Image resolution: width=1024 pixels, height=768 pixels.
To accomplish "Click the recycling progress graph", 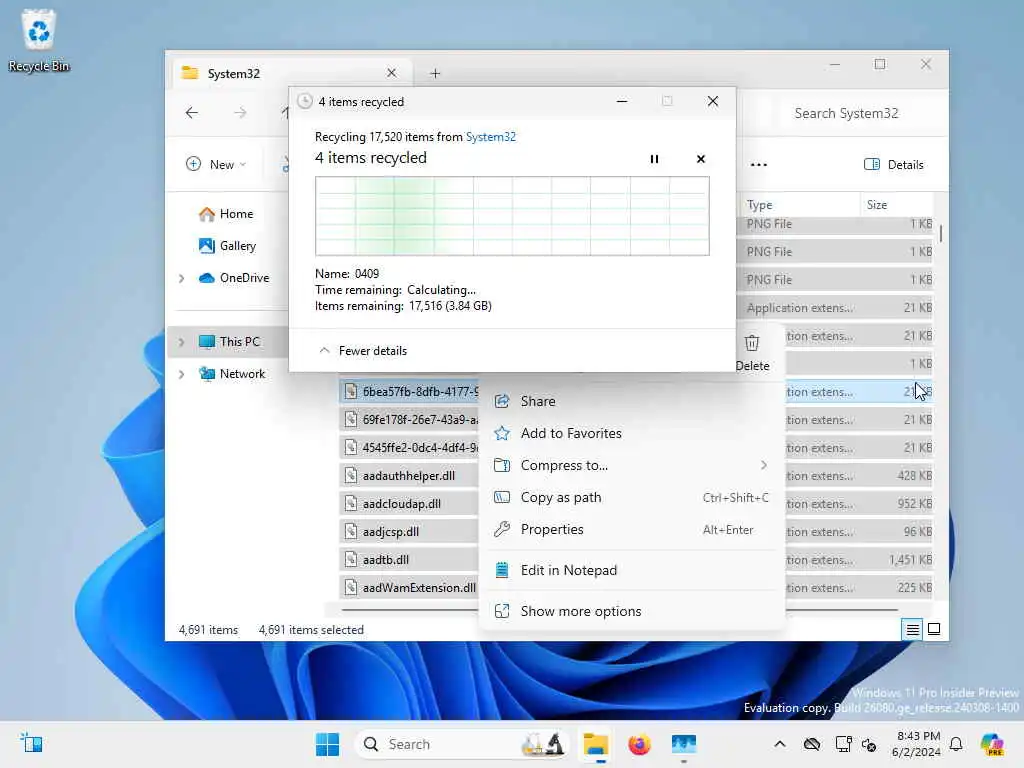I will (x=512, y=216).
